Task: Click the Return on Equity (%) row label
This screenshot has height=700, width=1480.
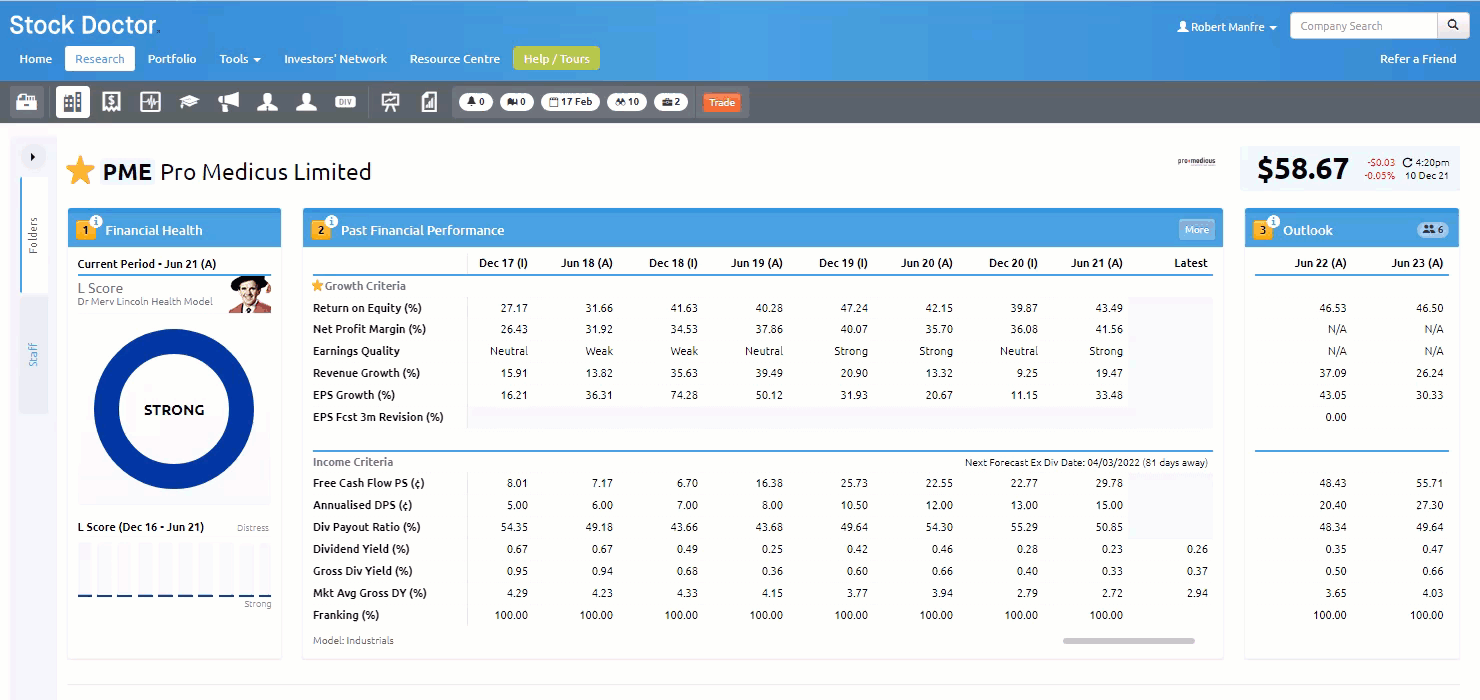Action: point(367,308)
